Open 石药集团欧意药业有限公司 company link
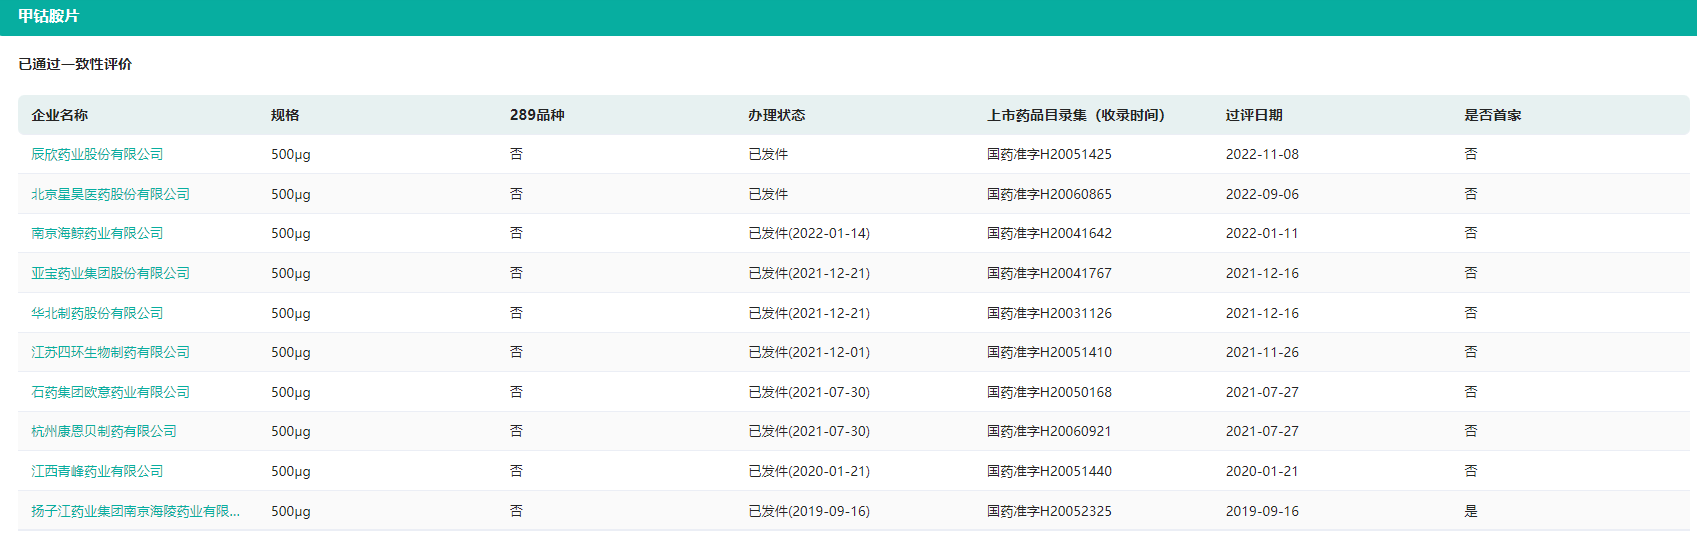 (110, 392)
